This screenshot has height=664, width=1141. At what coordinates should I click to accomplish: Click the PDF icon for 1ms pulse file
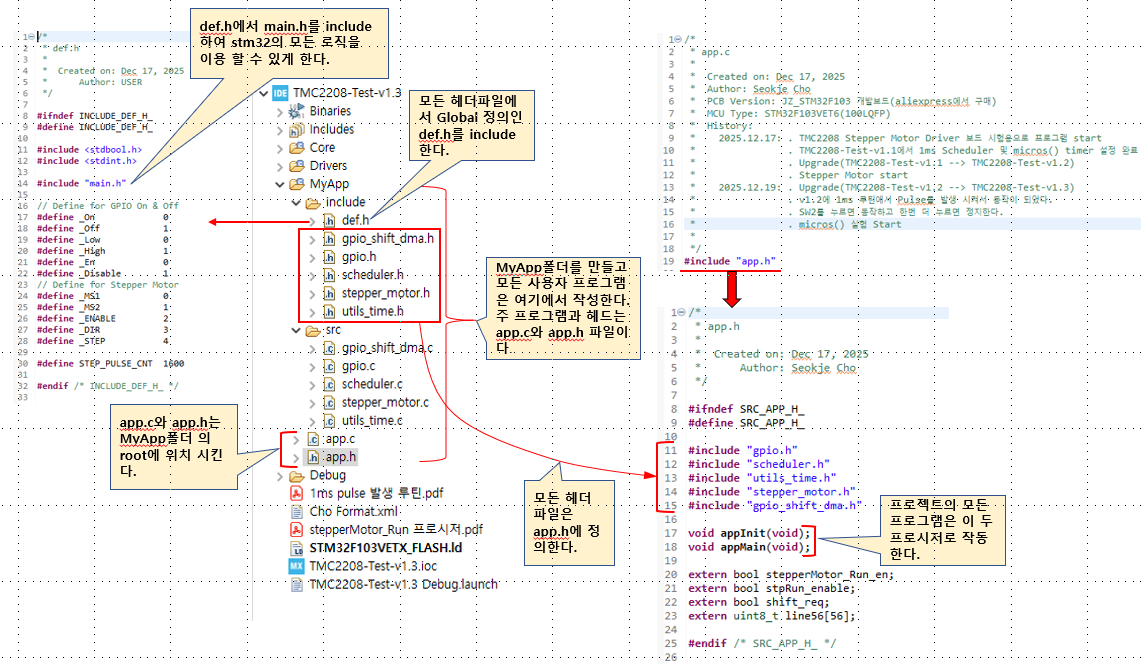296,493
